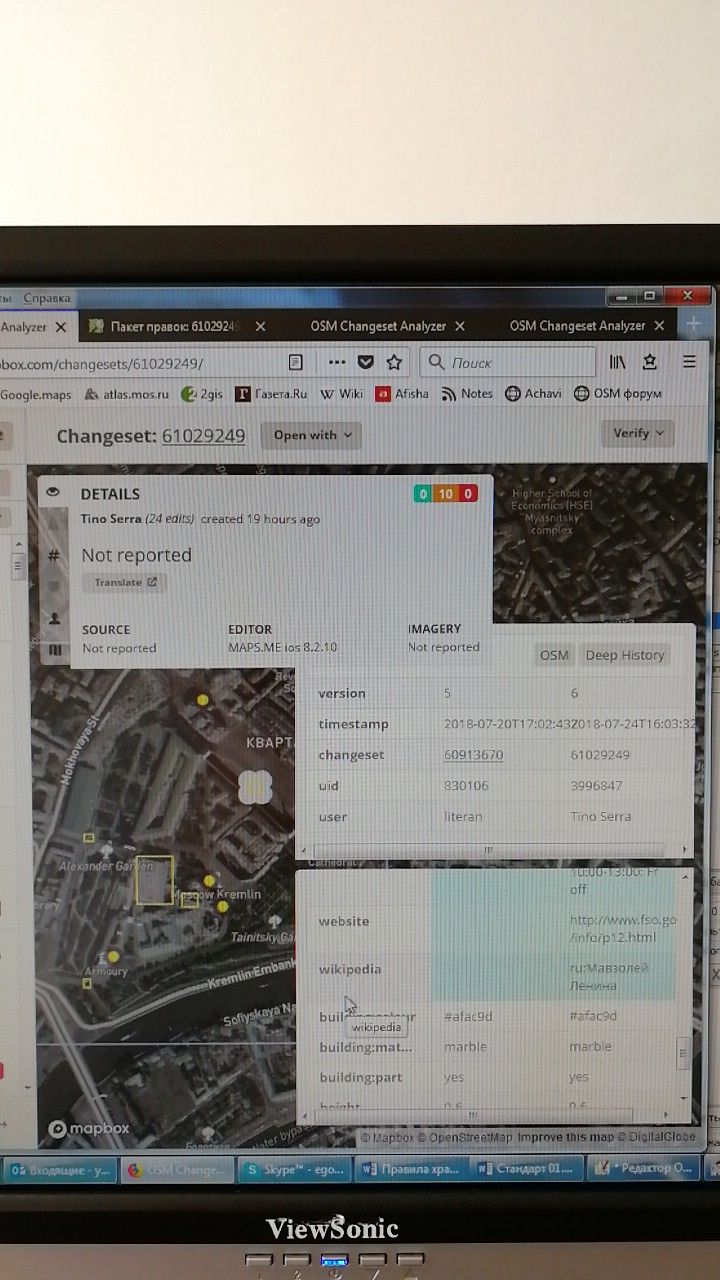Click the Поиск search field
The image size is (720, 1280).
pos(506,362)
